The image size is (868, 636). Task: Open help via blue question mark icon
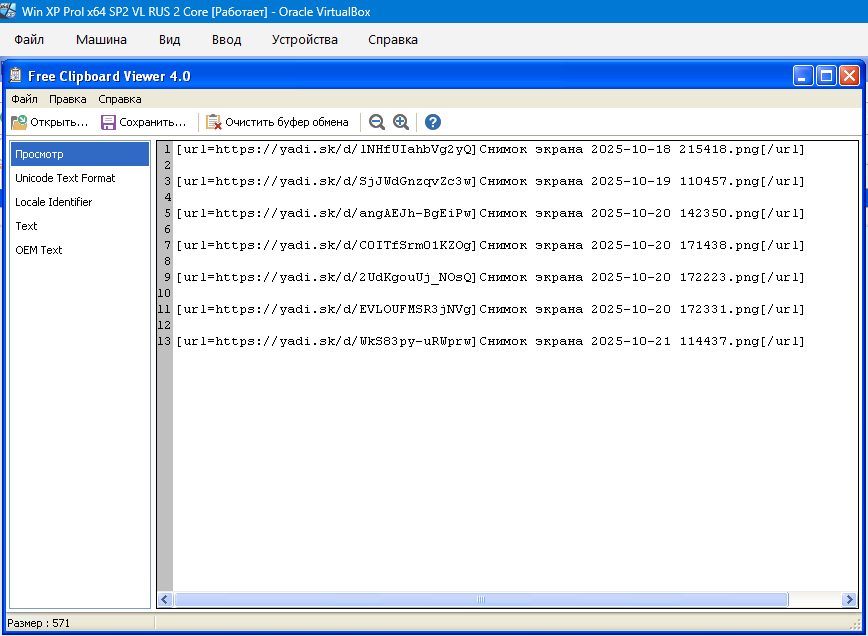coord(433,122)
